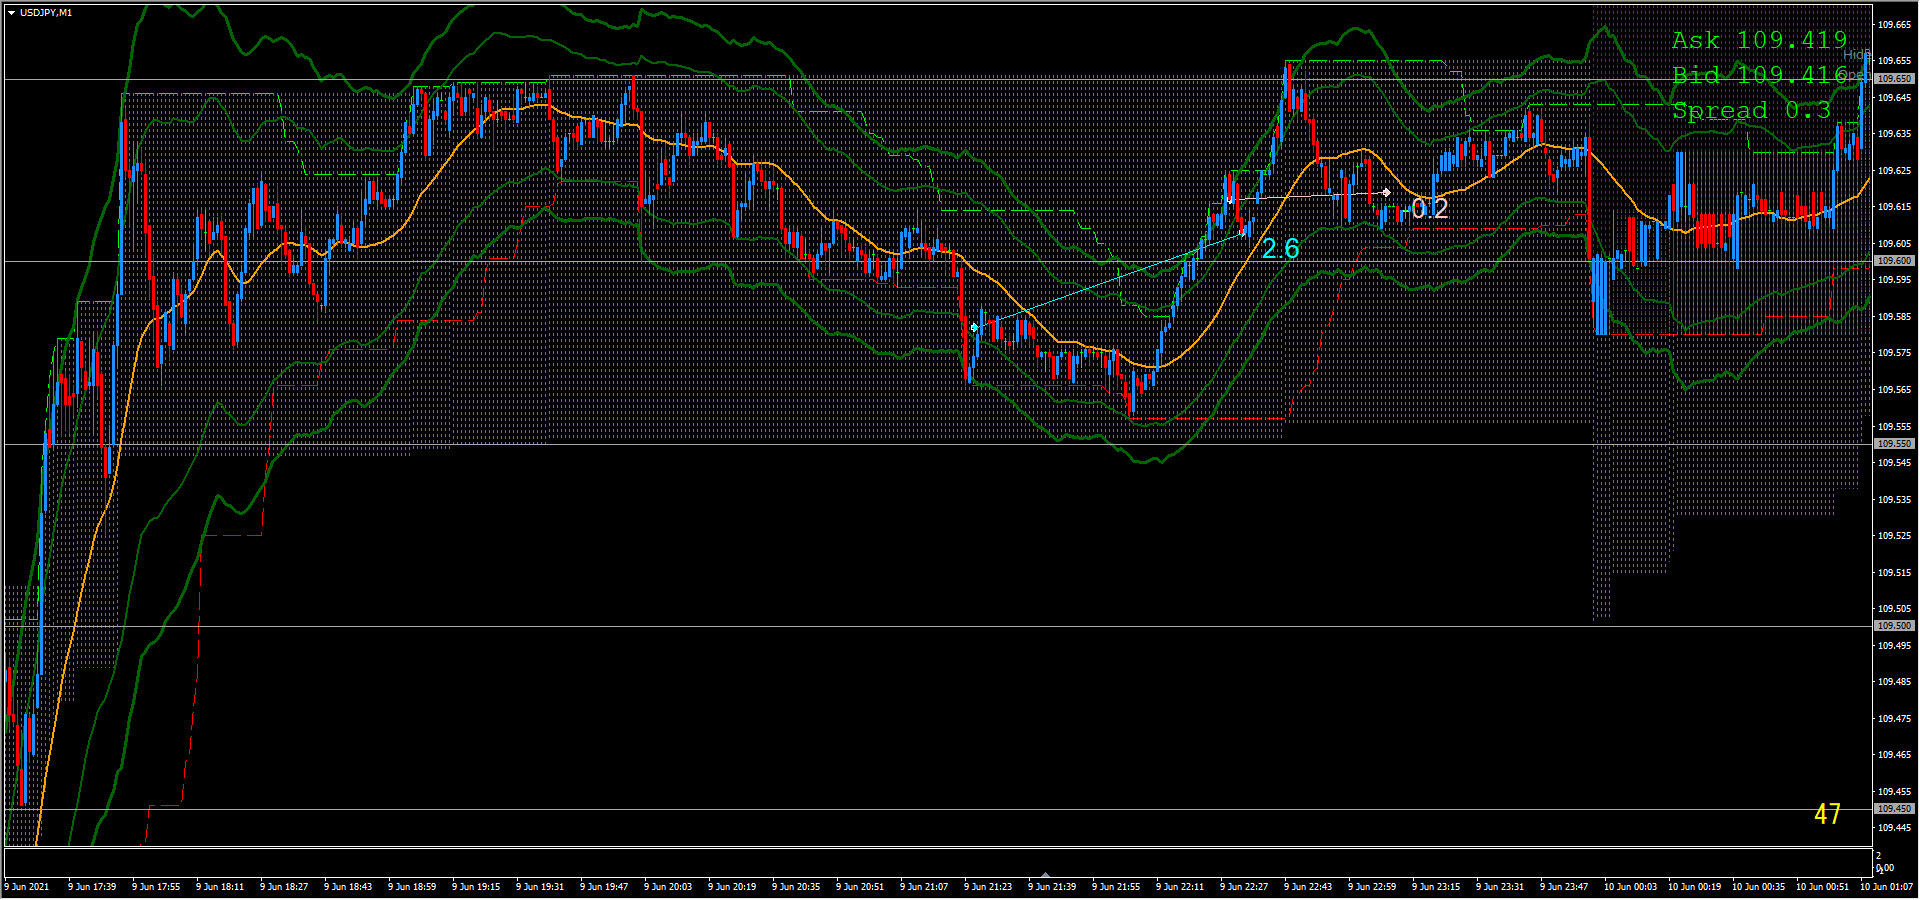Screen dimensions: 1920x900
Task: Click the 109.465 price scale value
Action: pos(1895,755)
